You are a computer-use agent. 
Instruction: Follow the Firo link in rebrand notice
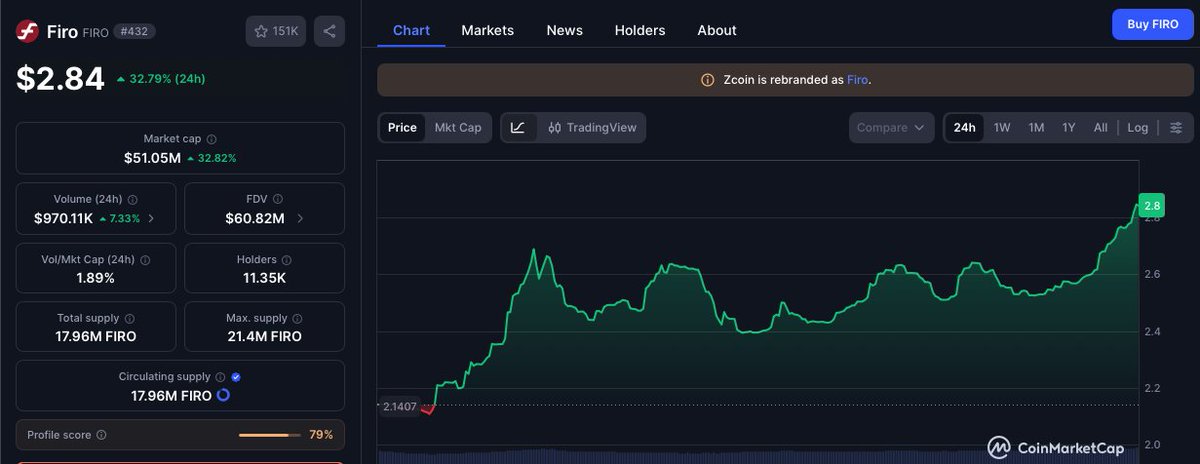point(858,80)
